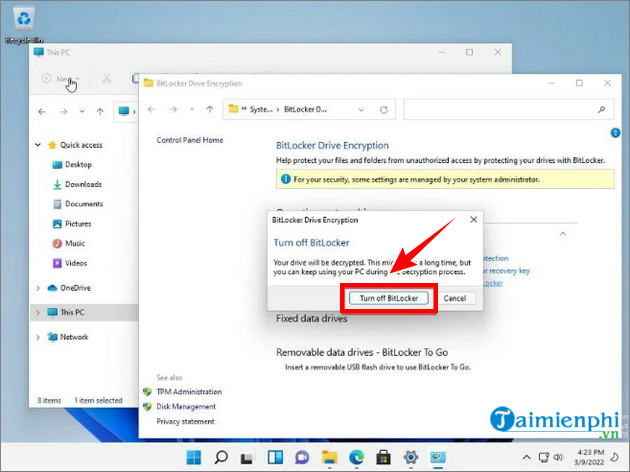
Task: Confirm with the Turn off BitLocker button
Action: [389, 298]
